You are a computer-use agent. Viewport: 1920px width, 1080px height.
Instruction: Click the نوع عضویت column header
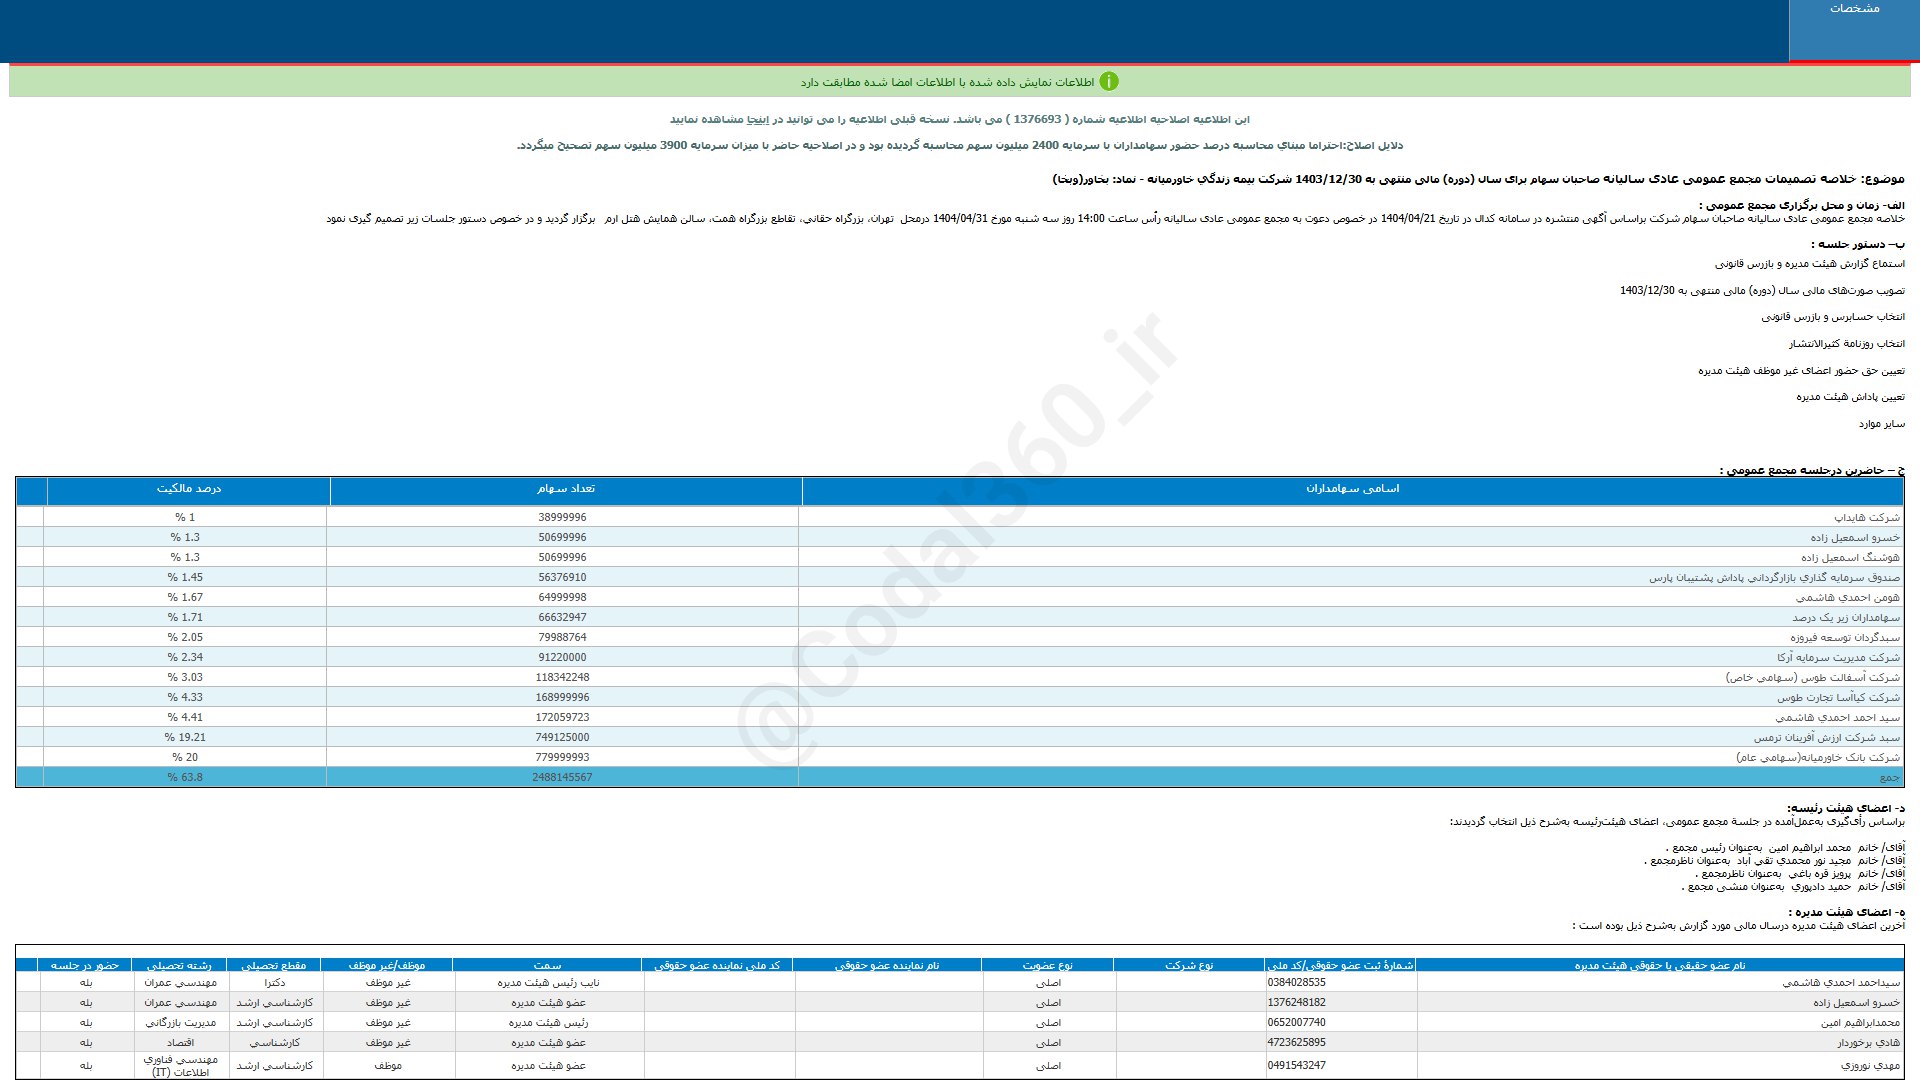1047,966
